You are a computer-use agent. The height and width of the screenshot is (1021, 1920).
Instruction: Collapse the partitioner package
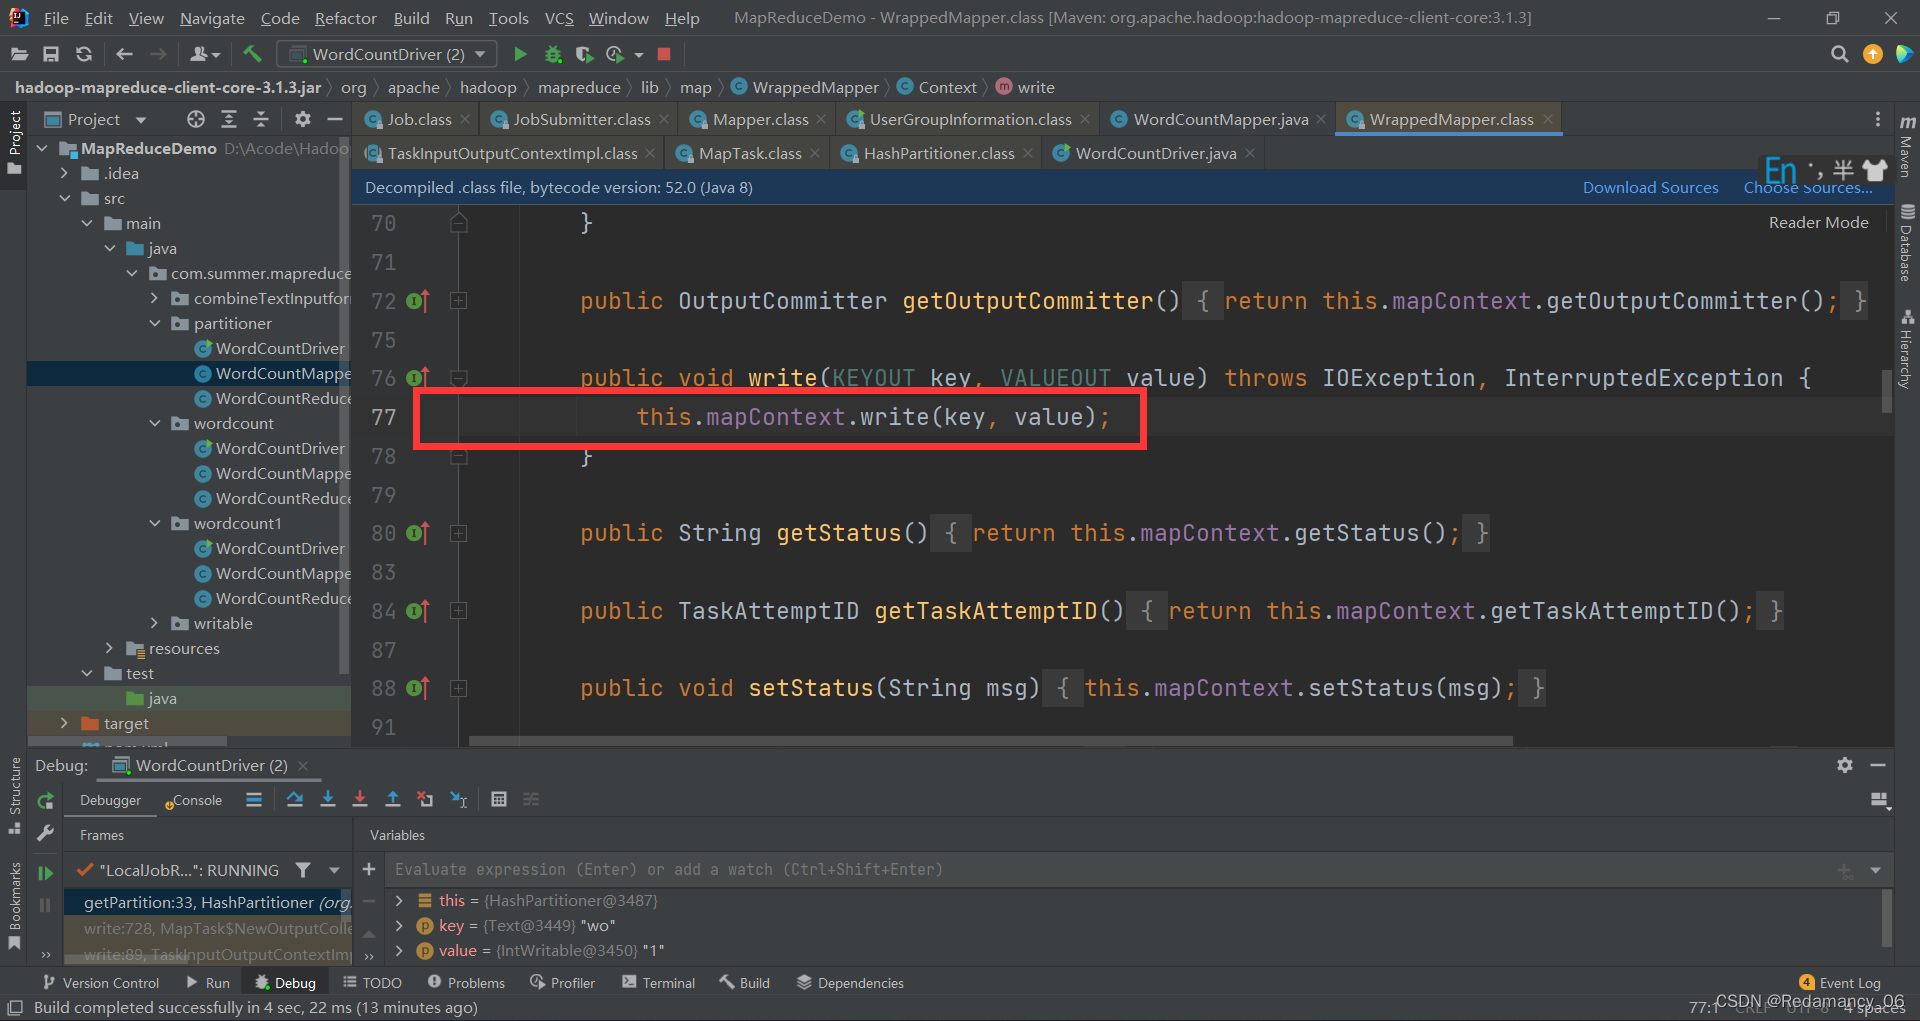154,323
